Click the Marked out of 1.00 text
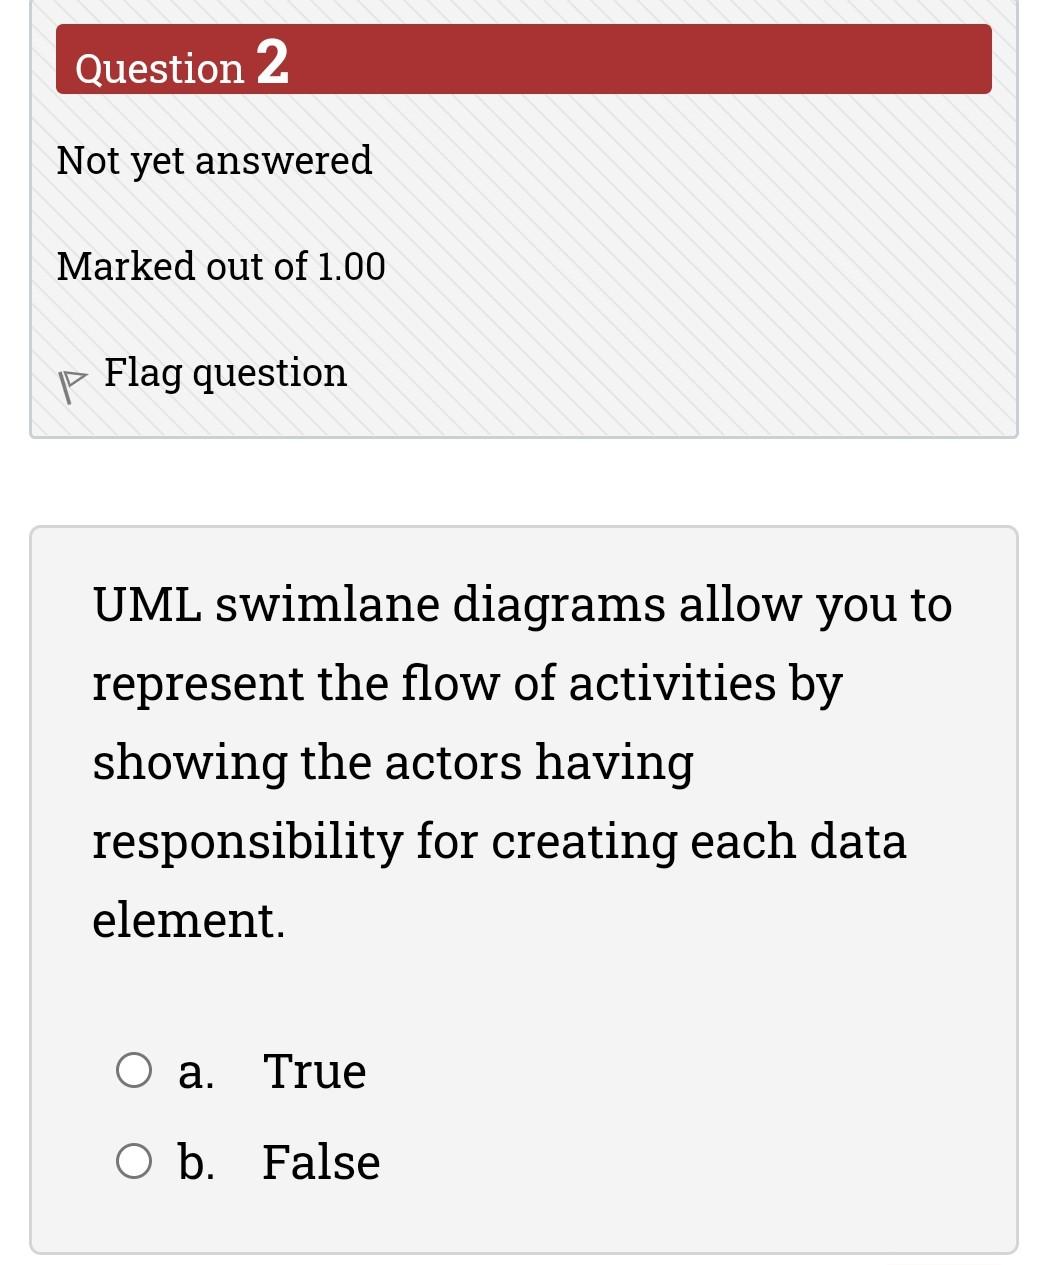Image resolution: width=1064 pixels, height=1265 pixels. [220, 266]
